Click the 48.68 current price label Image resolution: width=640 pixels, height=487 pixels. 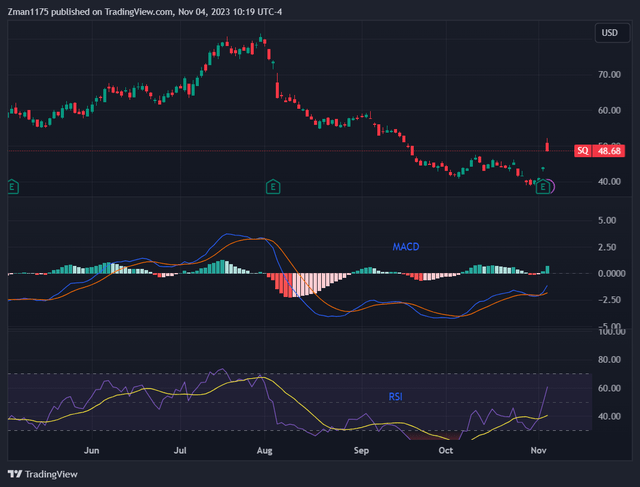(x=609, y=151)
